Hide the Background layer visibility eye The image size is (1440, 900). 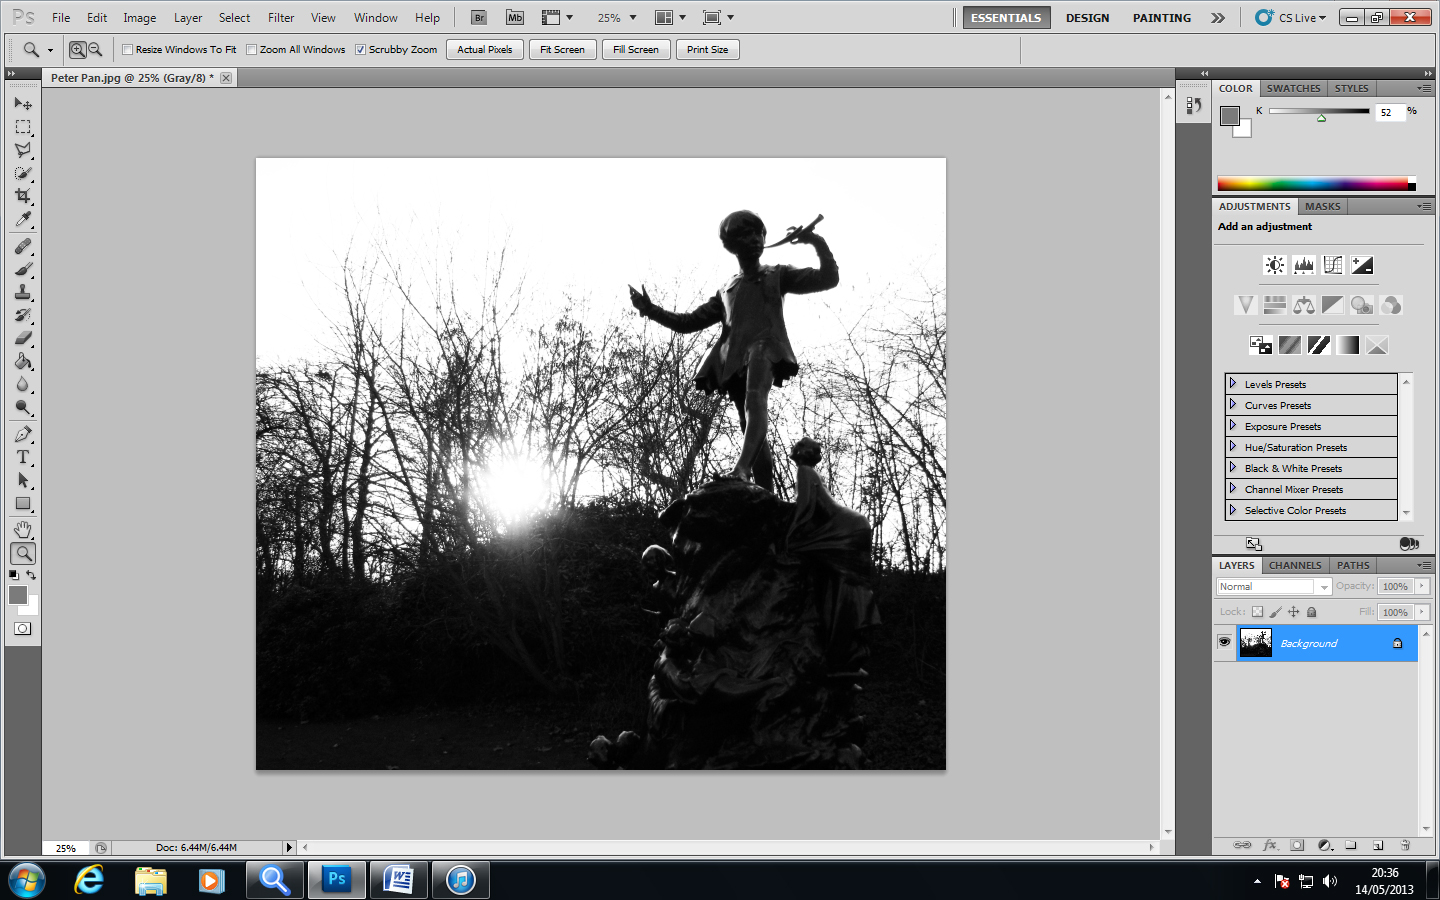click(1224, 642)
